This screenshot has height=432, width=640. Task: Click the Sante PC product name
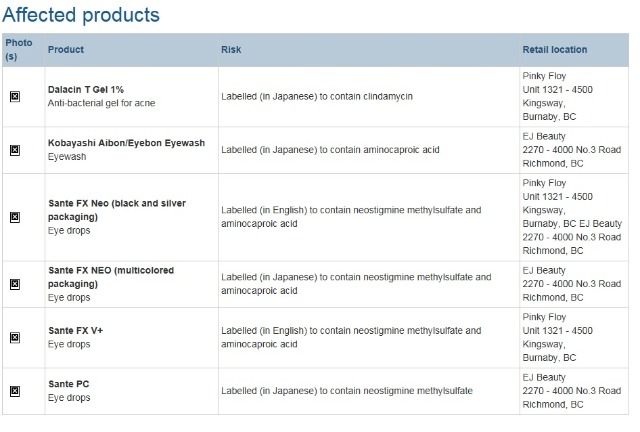click(x=69, y=384)
